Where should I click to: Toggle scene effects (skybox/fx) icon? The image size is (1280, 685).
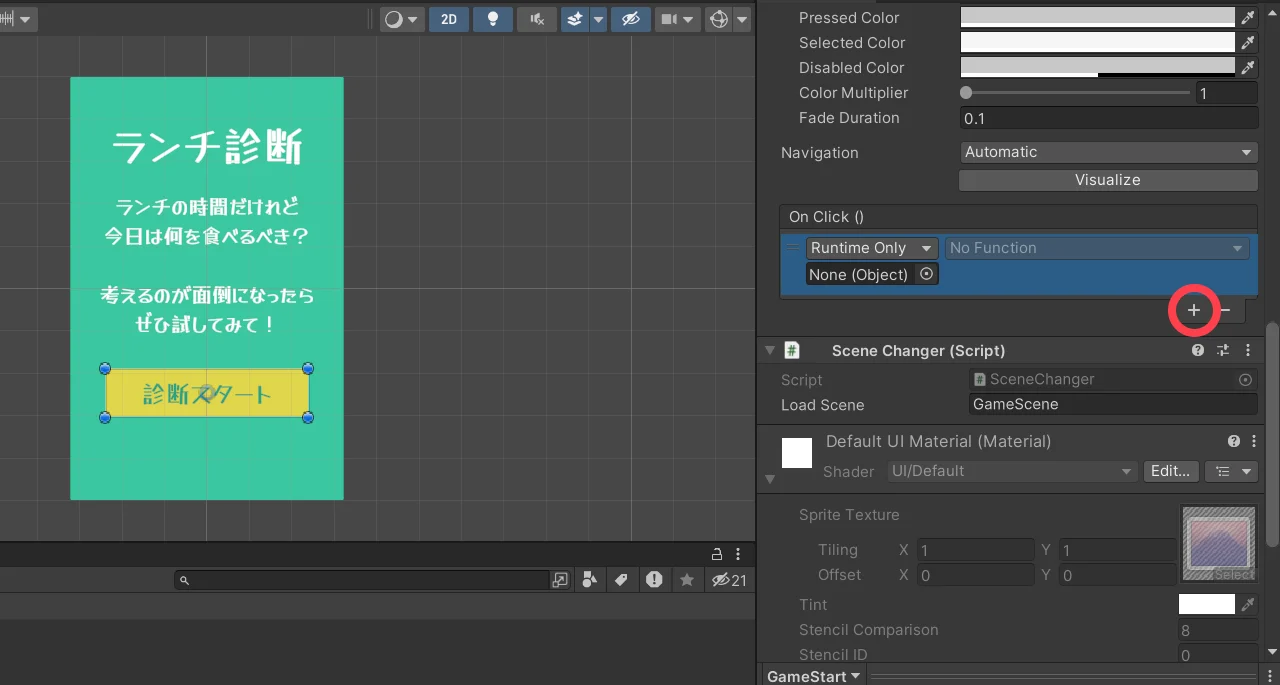[575, 19]
